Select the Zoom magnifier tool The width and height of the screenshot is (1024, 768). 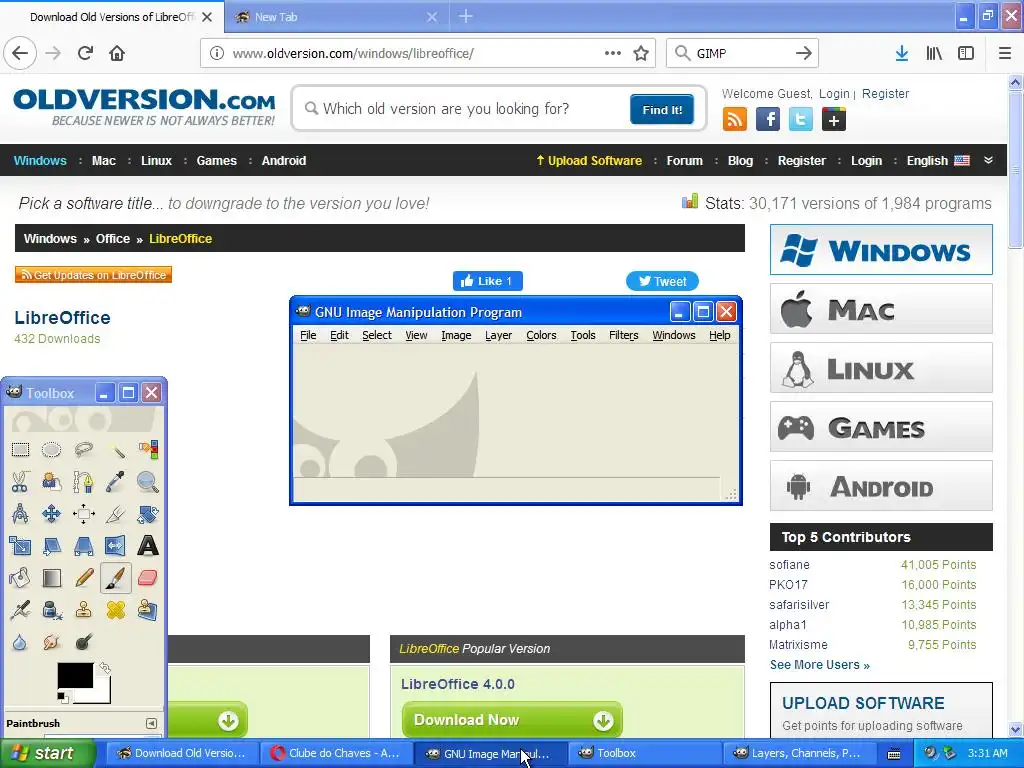click(148, 482)
